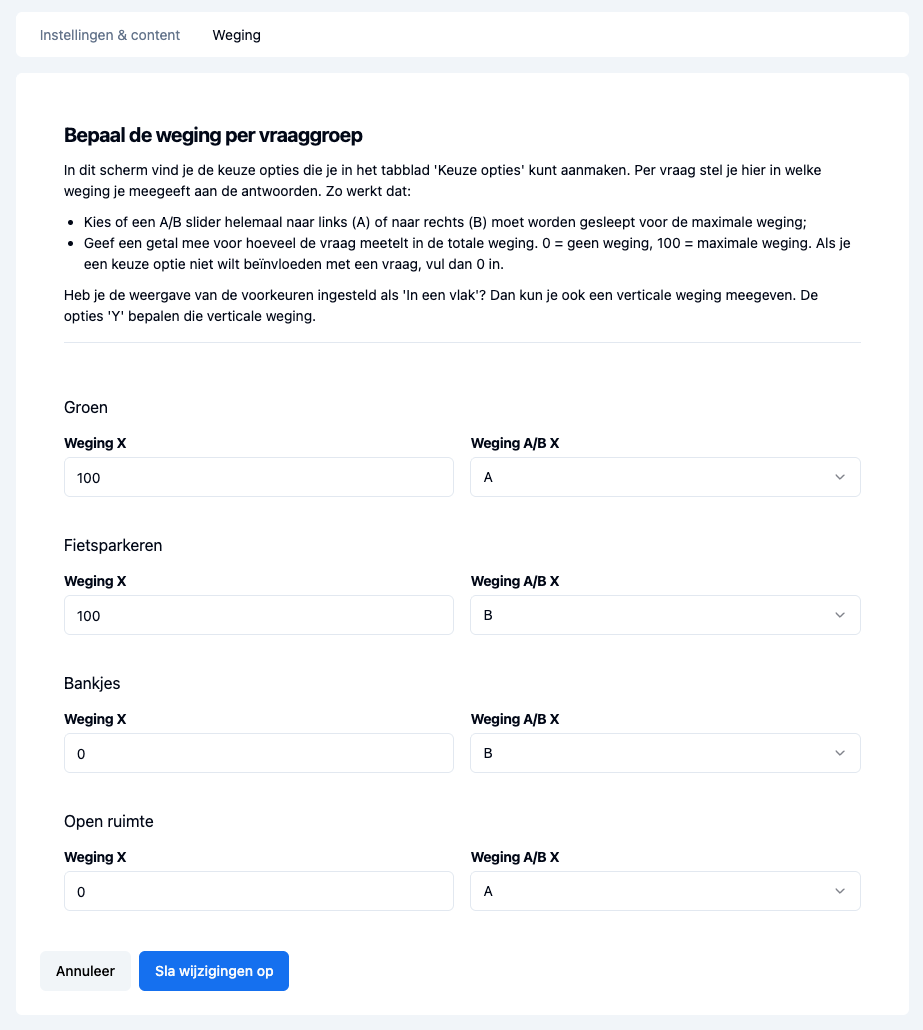Screen dimensions: 923x1030
Task: Expand Open ruimte's Weging A/B X select box
Action: point(665,892)
